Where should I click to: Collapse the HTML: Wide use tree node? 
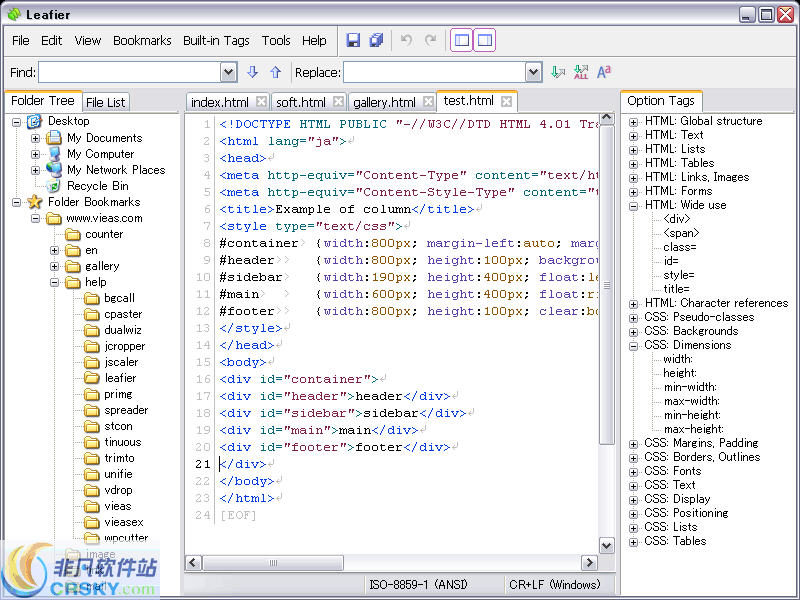[634, 204]
